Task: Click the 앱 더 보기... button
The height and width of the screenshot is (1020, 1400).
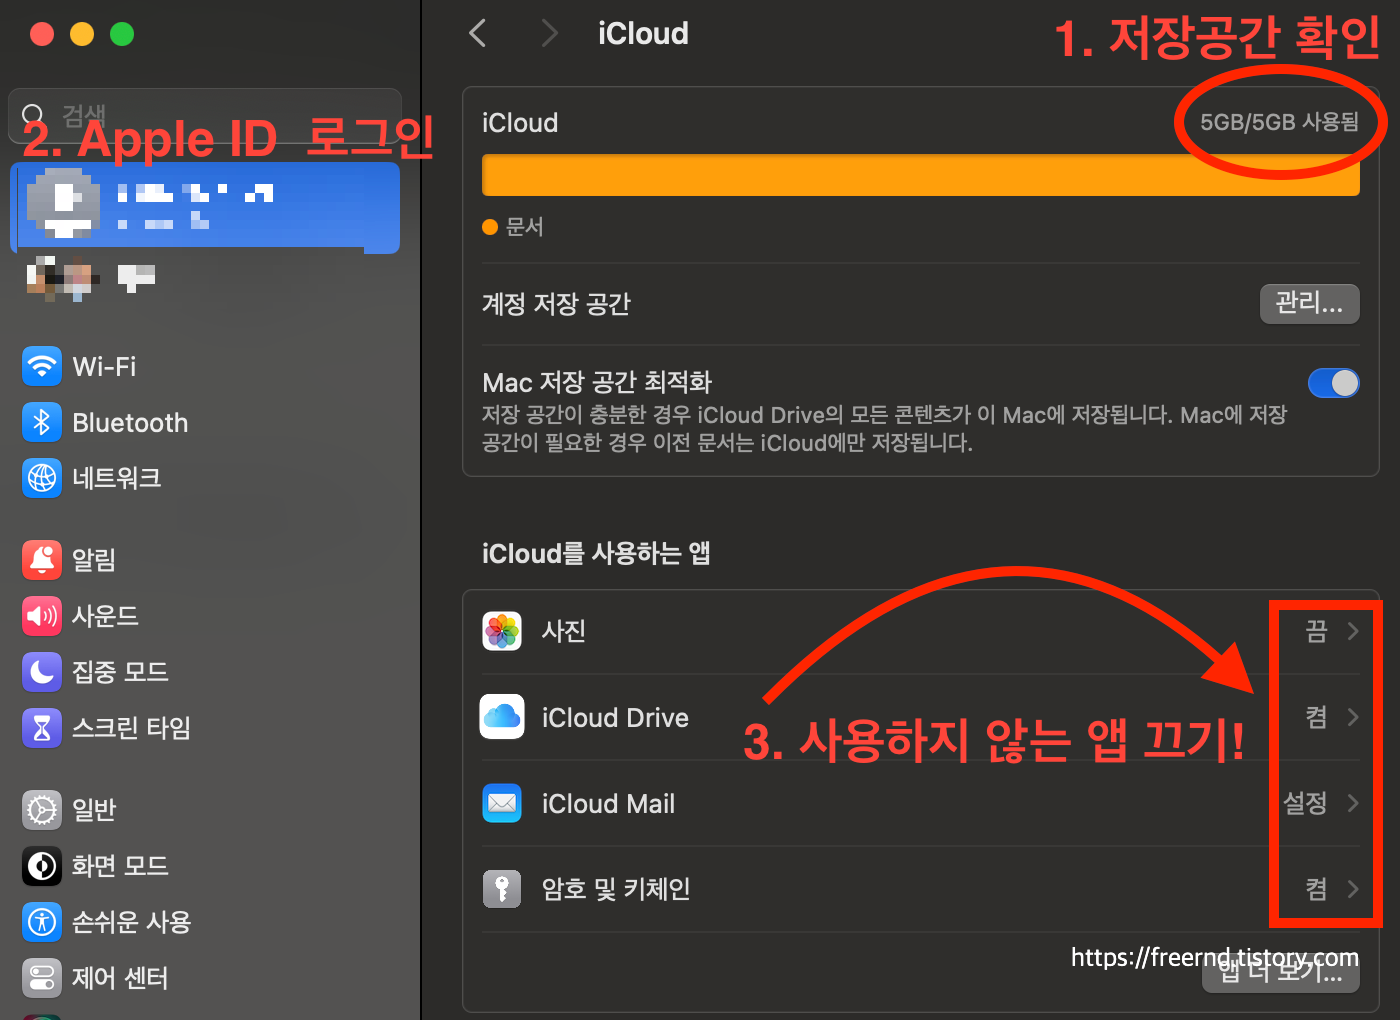Action: [x=1280, y=973]
